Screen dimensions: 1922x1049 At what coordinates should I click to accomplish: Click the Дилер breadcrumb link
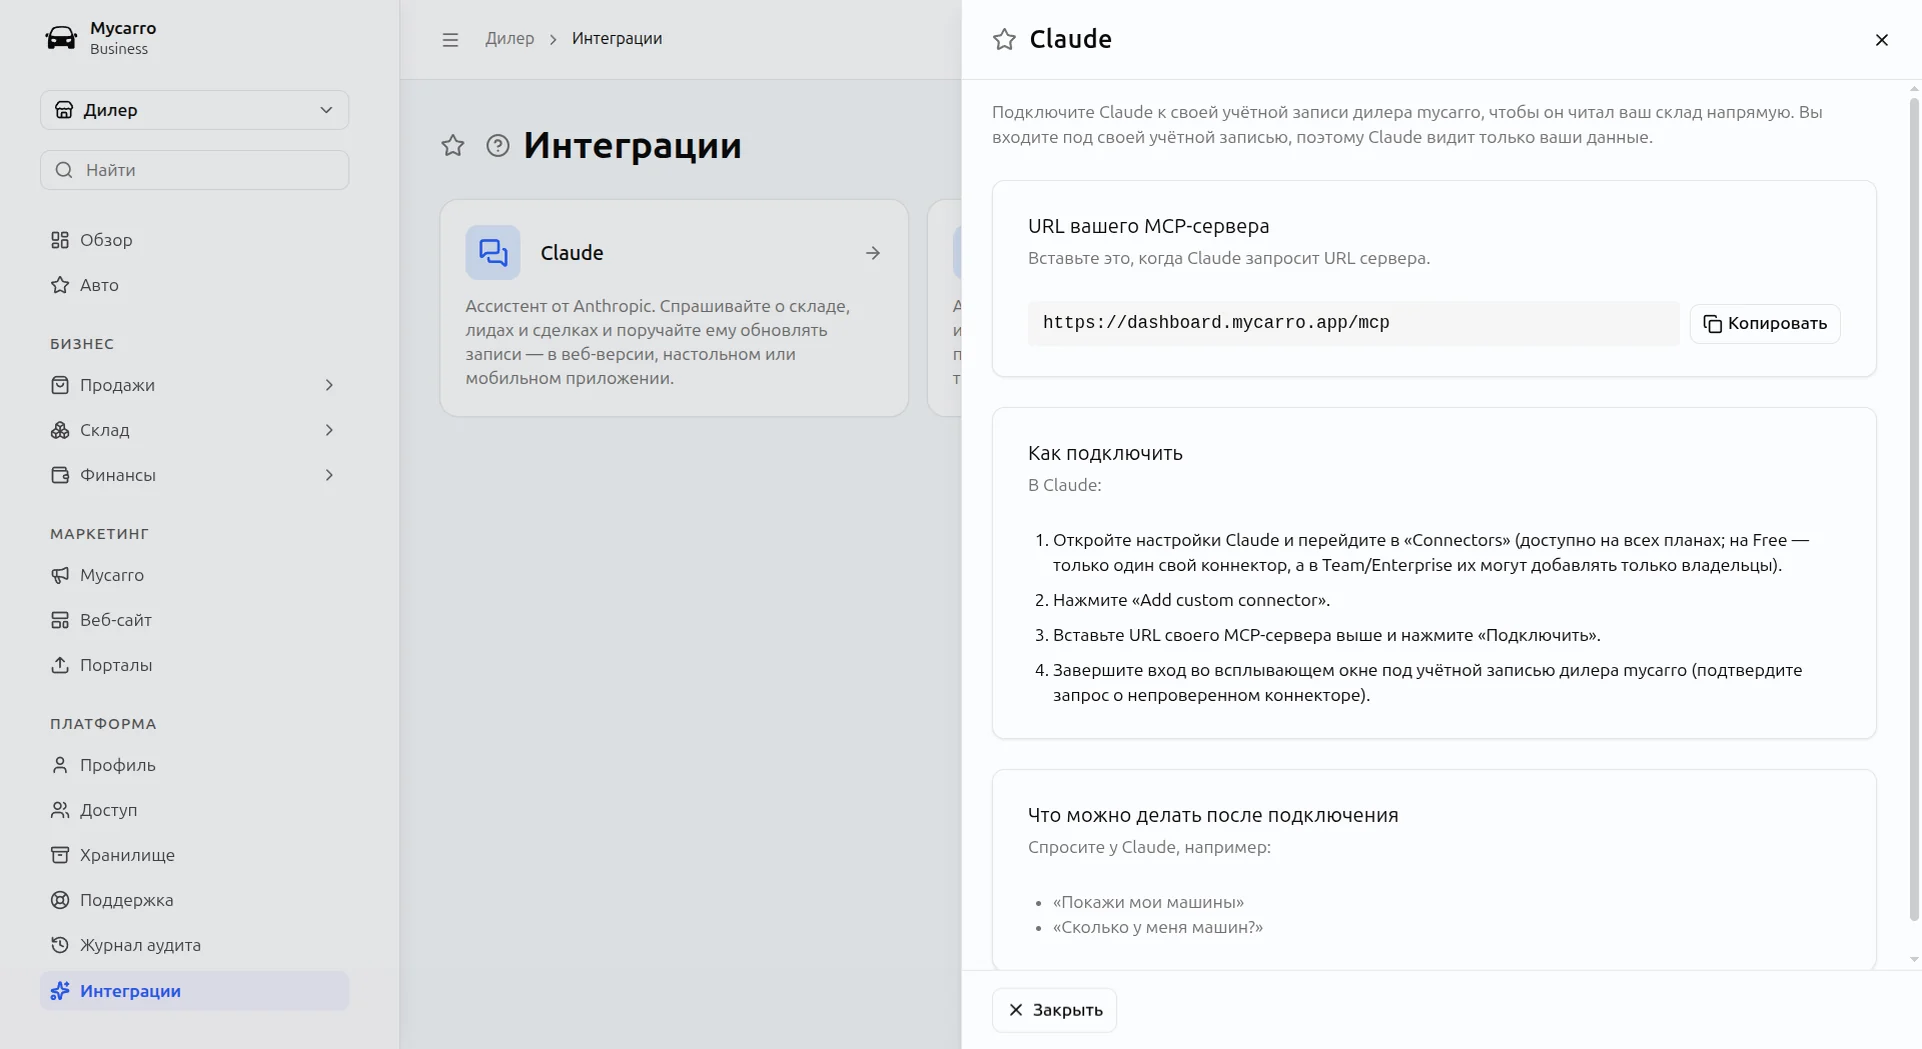pos(510,38)
